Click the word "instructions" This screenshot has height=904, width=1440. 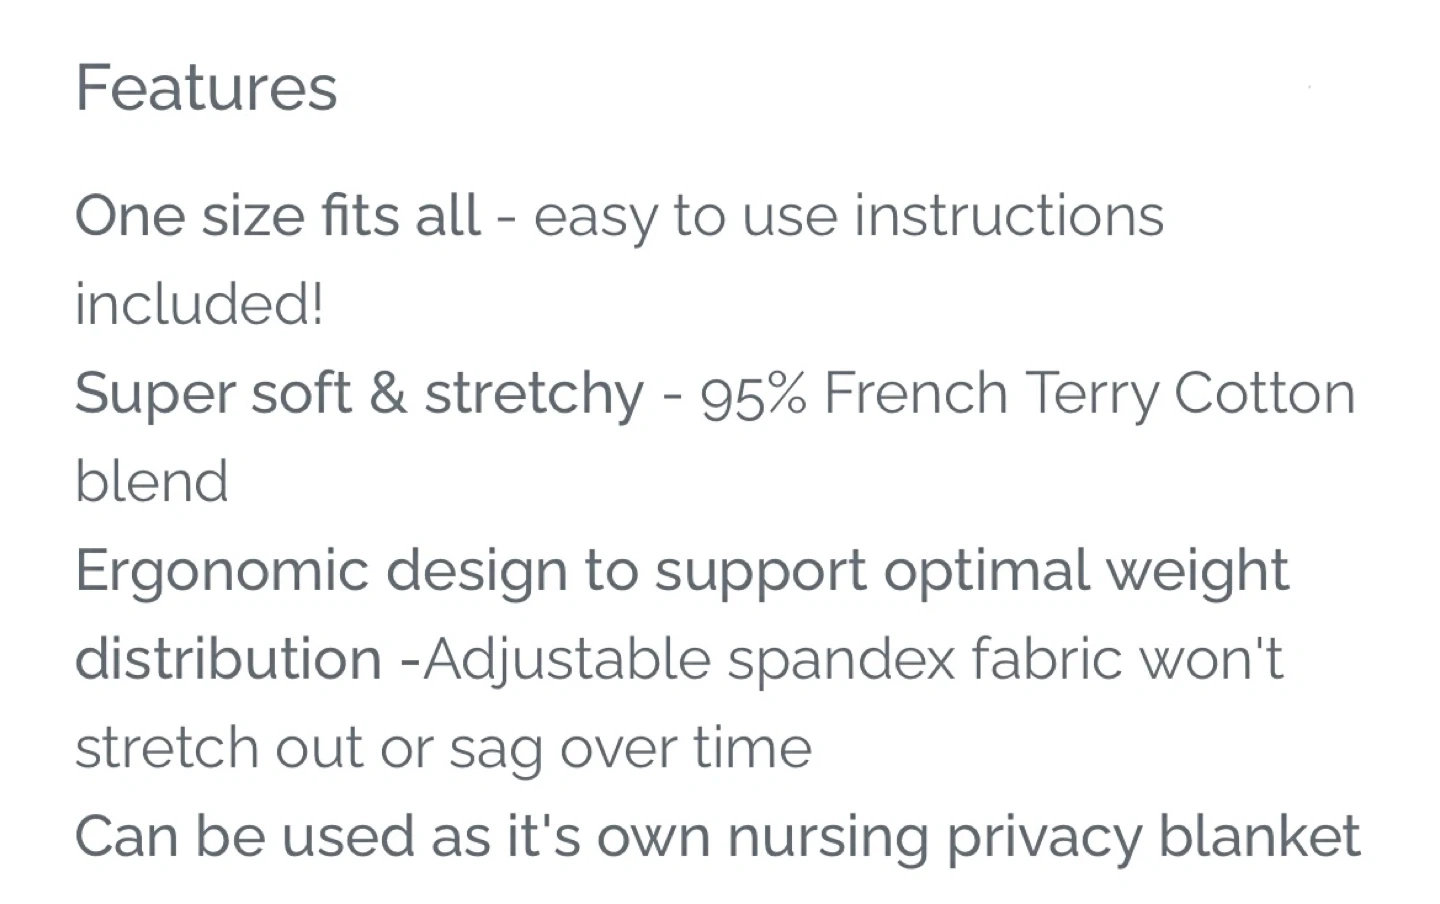coord(1008,216)
